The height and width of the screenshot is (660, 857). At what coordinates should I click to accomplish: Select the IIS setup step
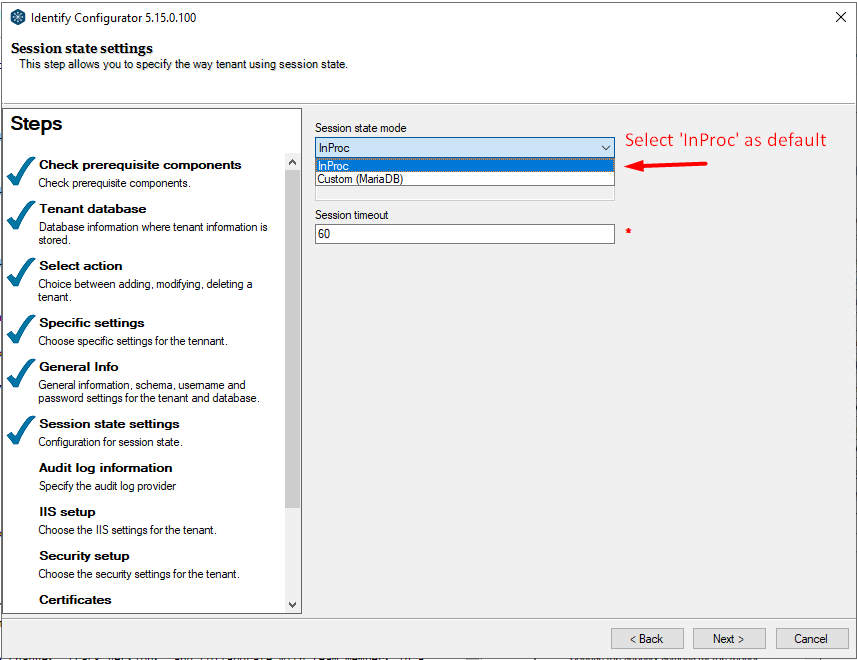pos(67,512)
